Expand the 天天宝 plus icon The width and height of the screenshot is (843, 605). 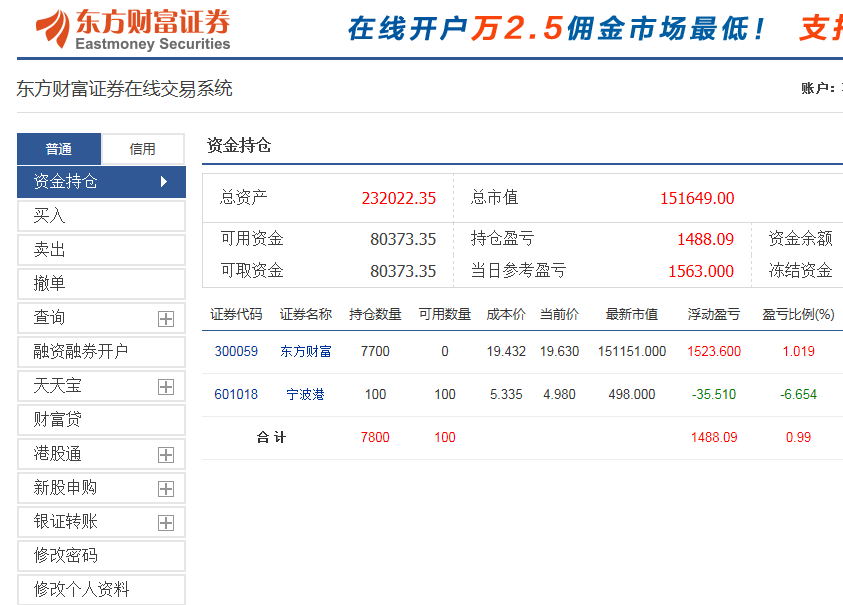coord(166,387)
